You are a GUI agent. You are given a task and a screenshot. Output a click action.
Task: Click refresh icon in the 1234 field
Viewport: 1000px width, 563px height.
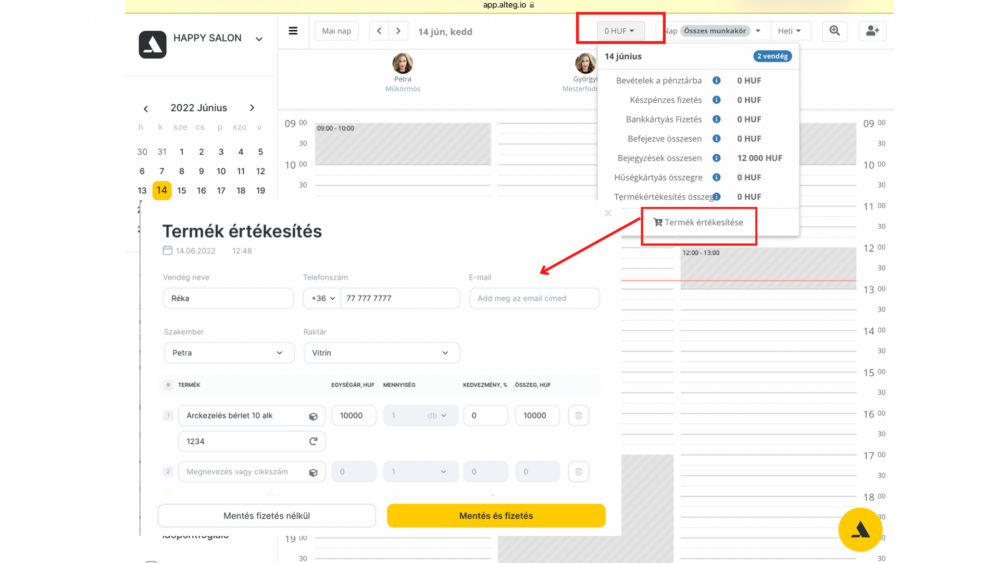313,441
